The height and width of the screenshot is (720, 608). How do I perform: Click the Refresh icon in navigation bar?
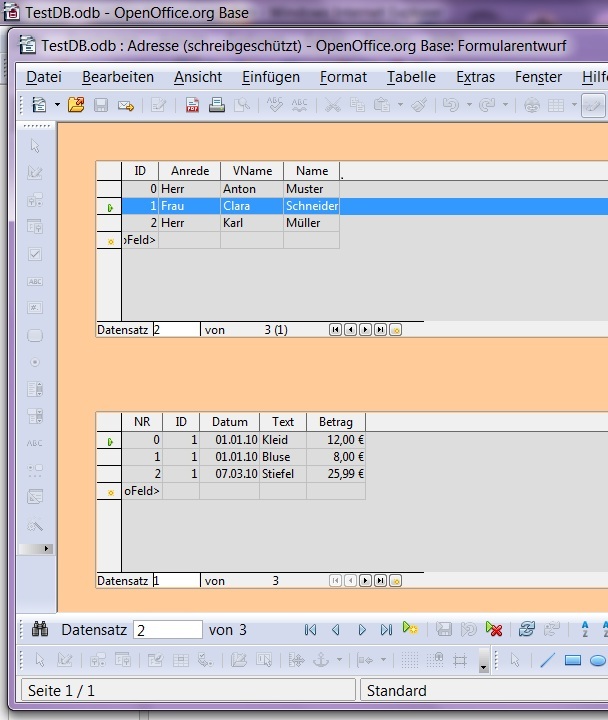526,630
